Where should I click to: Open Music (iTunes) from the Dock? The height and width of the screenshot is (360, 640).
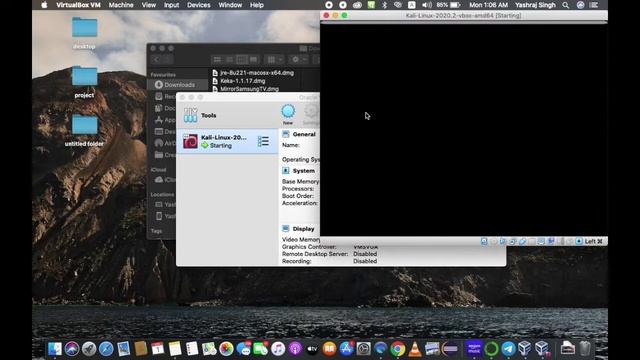(x=278, y=349)
